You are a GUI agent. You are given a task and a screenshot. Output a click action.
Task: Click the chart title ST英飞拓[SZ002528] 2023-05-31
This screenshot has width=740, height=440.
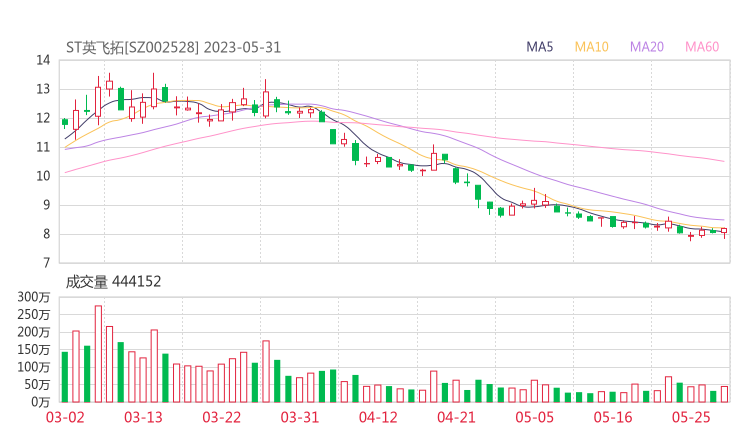click(173, 47)
